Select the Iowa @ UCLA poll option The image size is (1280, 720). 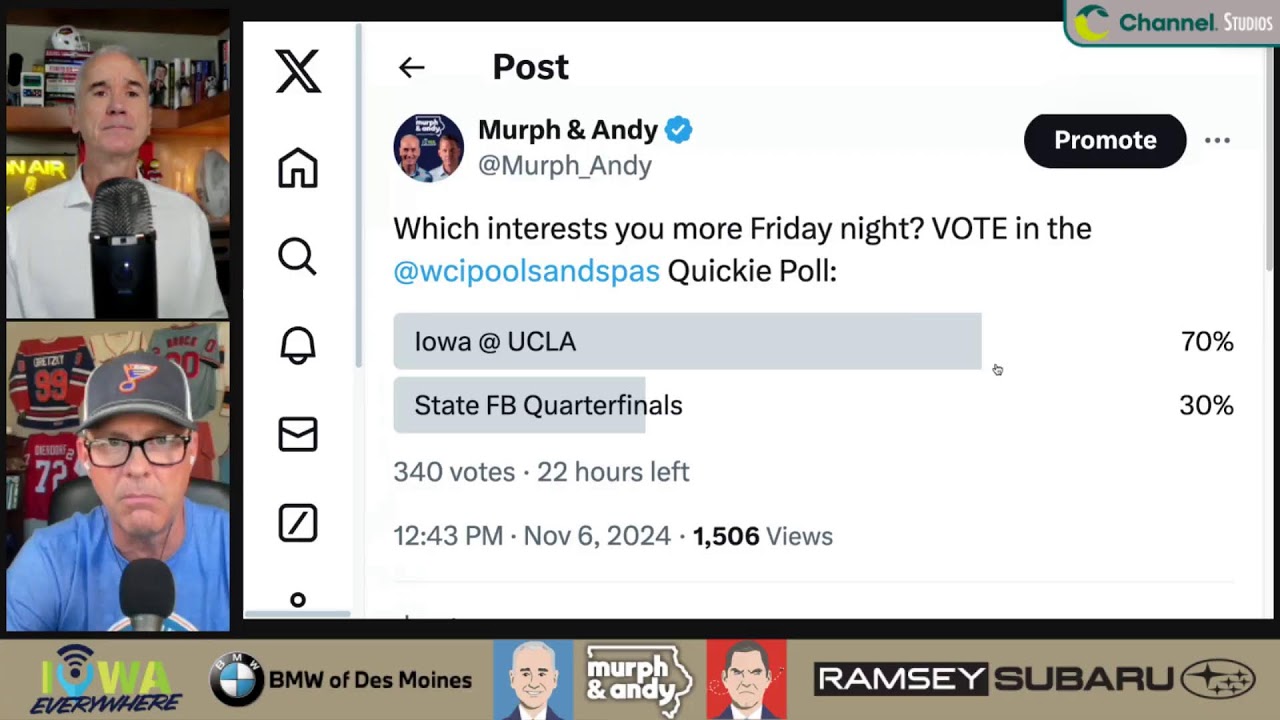[x=687, y=342]
